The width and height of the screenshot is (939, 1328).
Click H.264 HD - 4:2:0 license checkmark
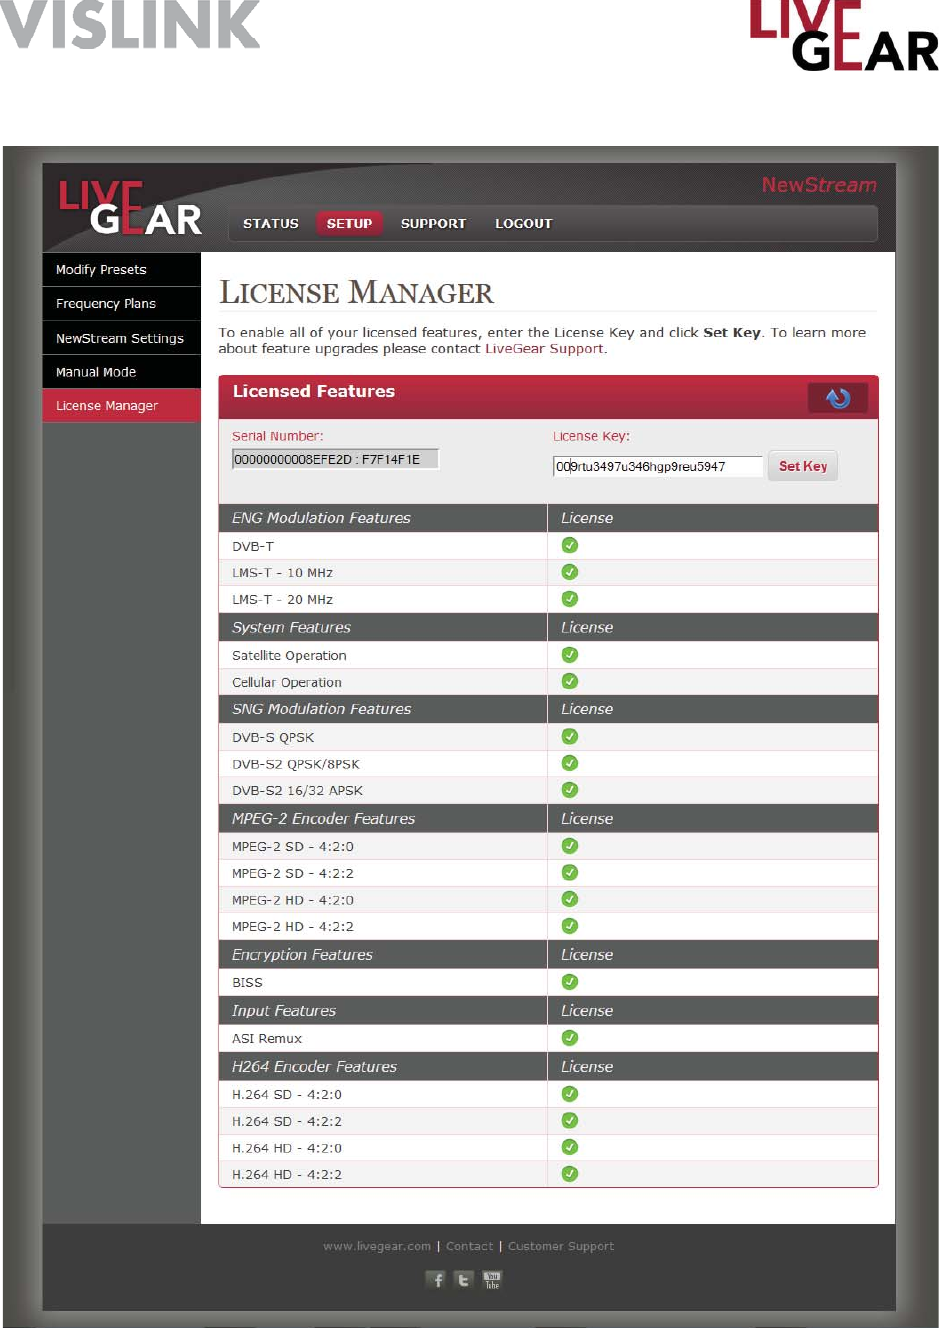click(570, 1147)
